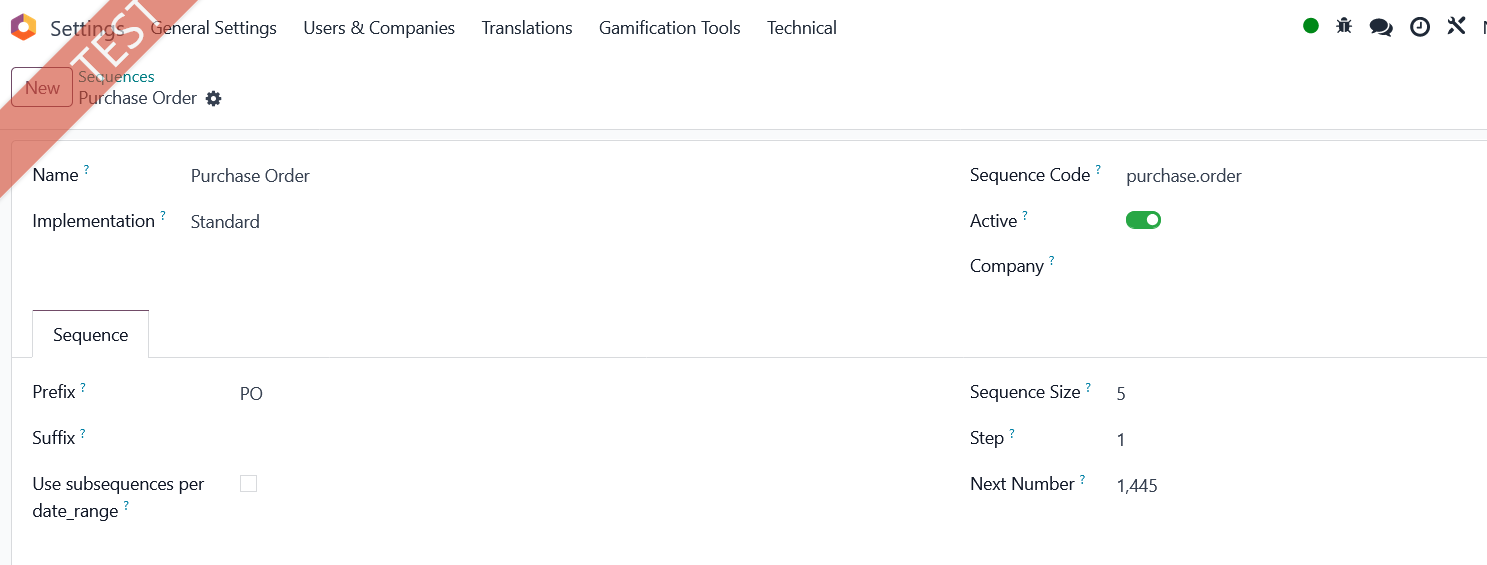Open the Translations menu
This screenshot has height=565, width=1487.
527,28
